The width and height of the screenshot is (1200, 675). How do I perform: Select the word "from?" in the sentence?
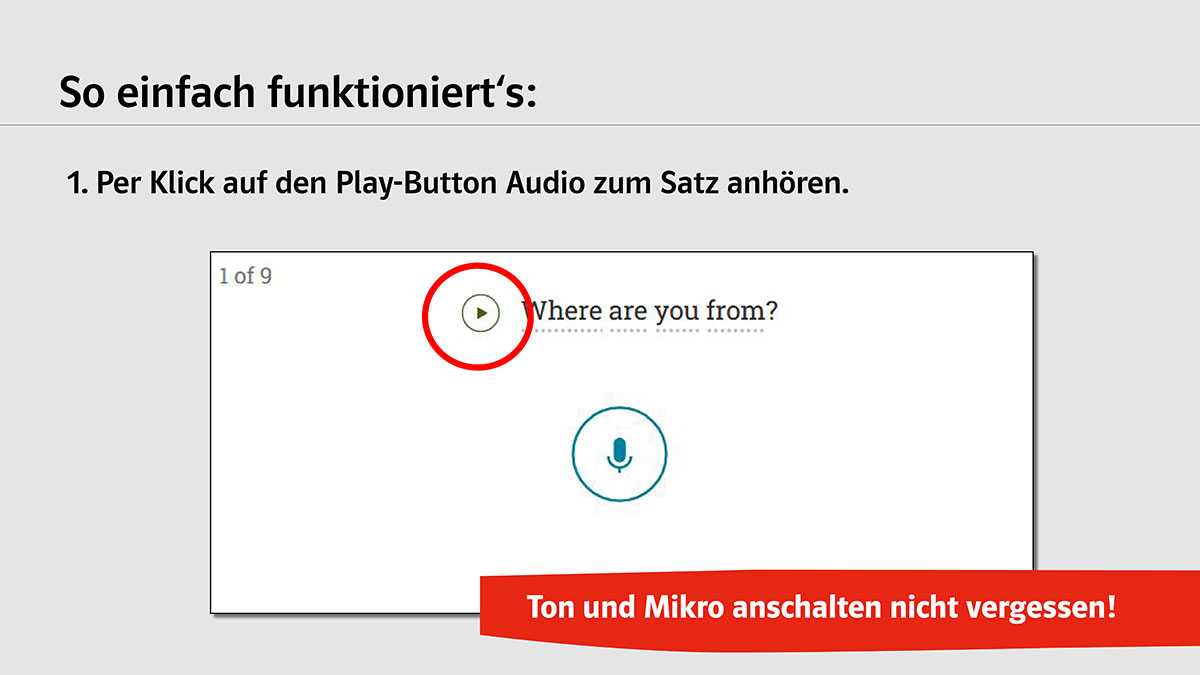tap(742, 311)
